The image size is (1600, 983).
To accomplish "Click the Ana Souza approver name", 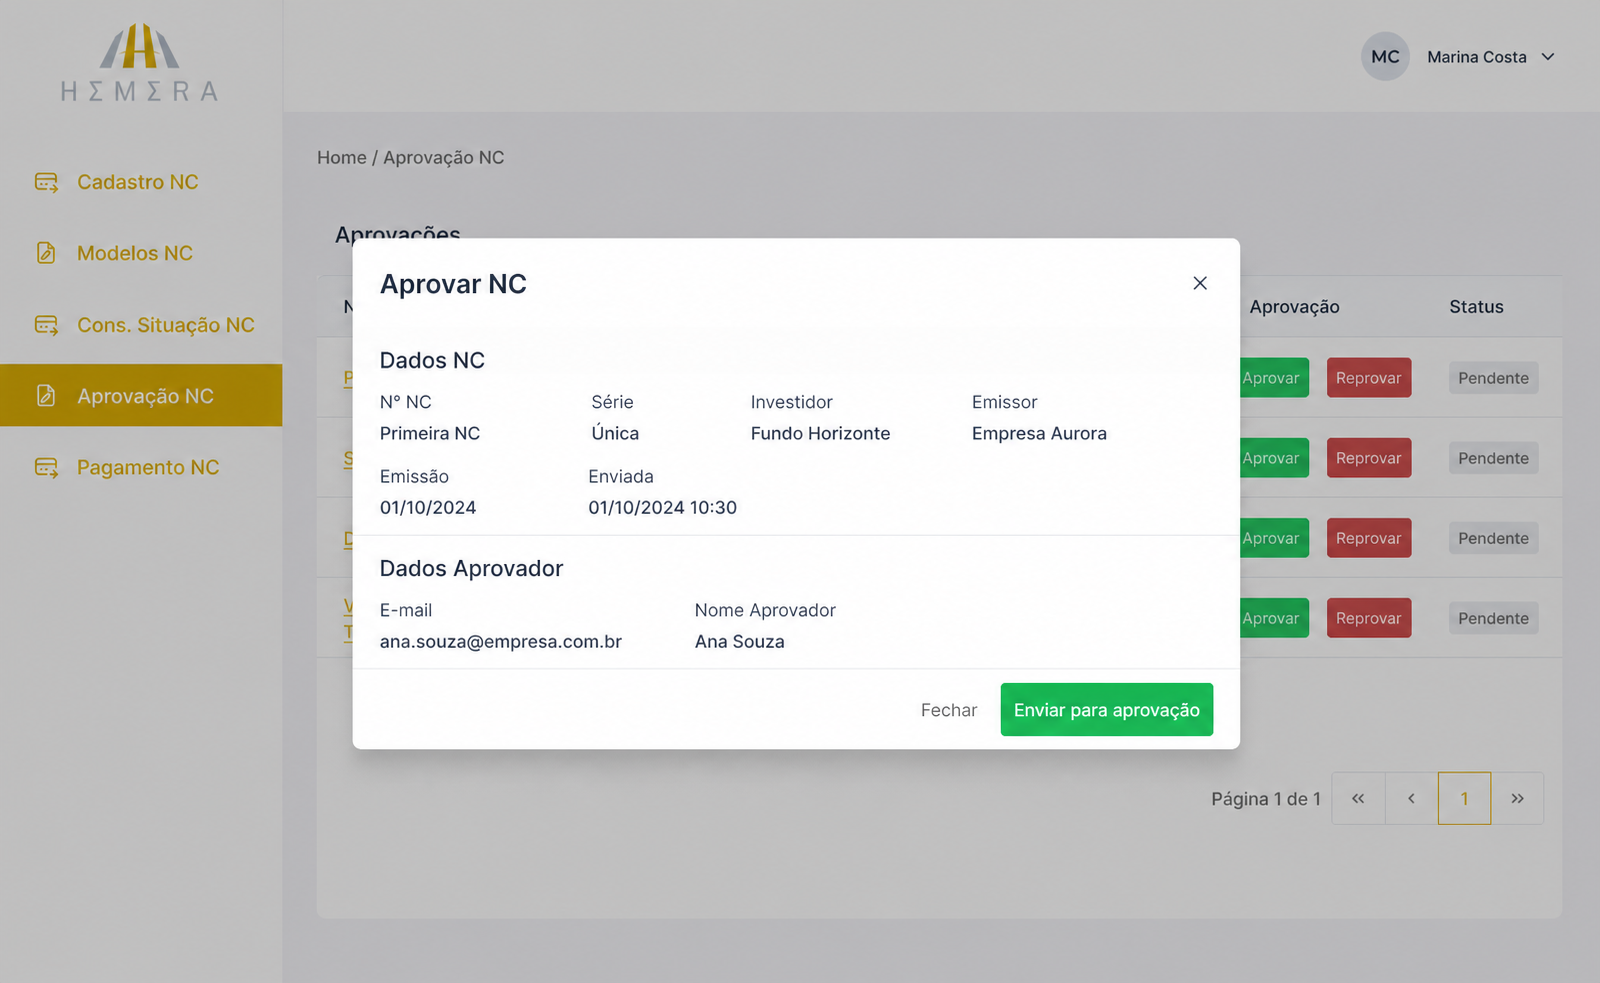I will point(739,641).
